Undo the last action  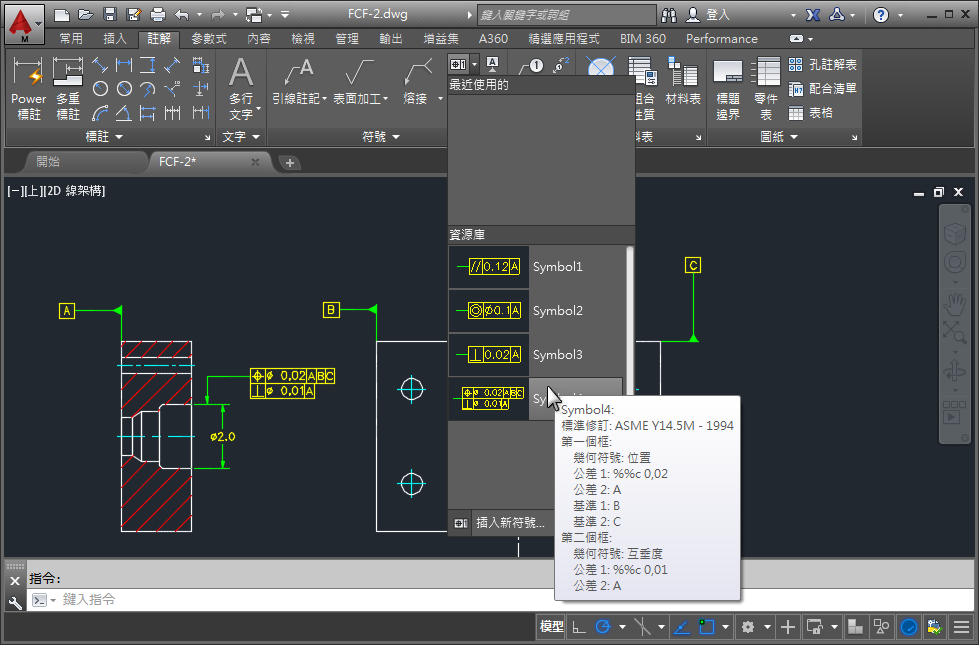tap(182, 14)
